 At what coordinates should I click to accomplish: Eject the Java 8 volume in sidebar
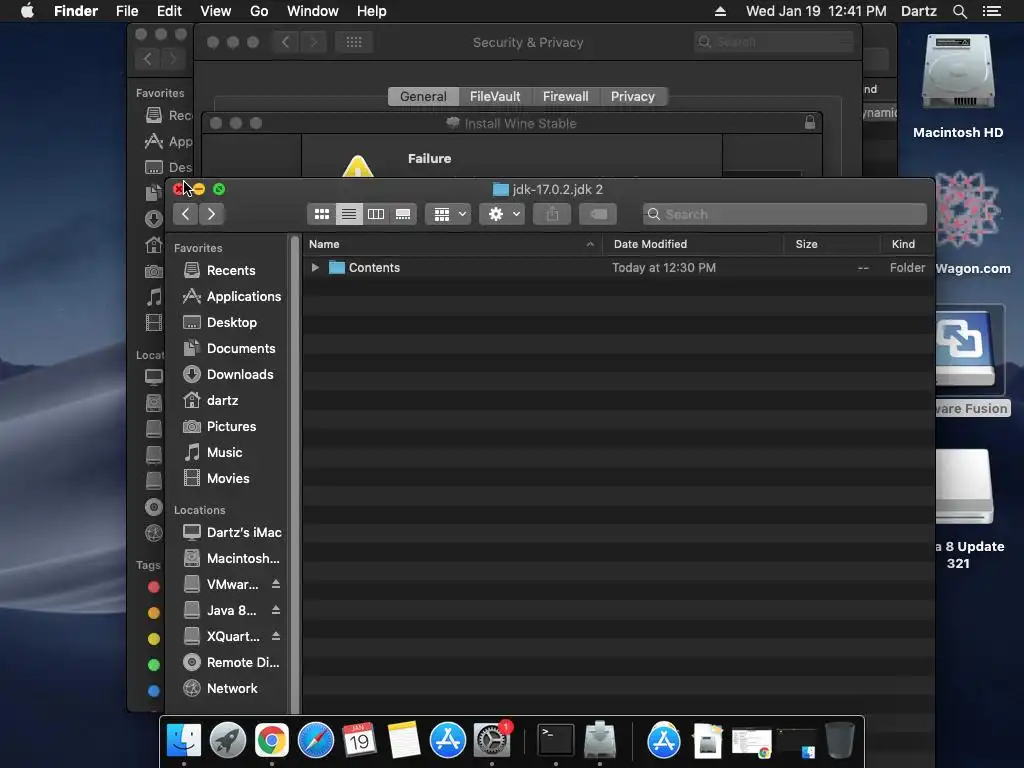(x=276, y=610)
